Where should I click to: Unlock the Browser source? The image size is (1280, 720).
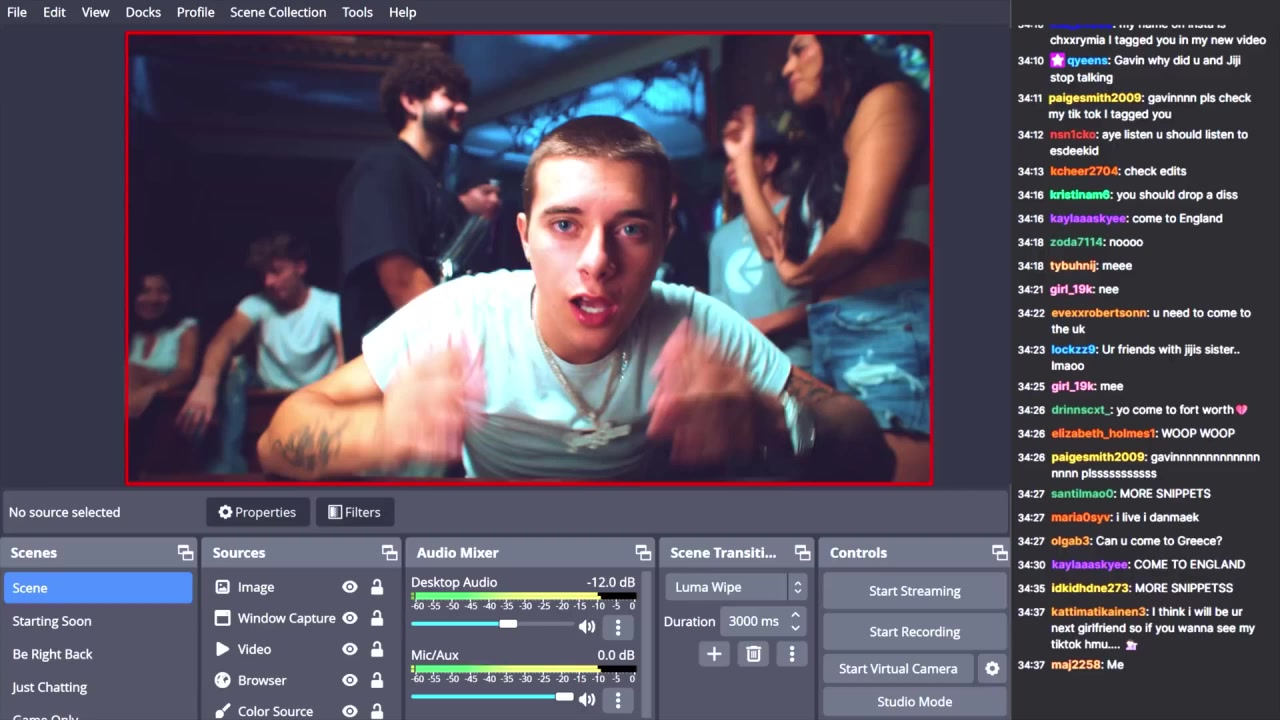tap(377, 681)
